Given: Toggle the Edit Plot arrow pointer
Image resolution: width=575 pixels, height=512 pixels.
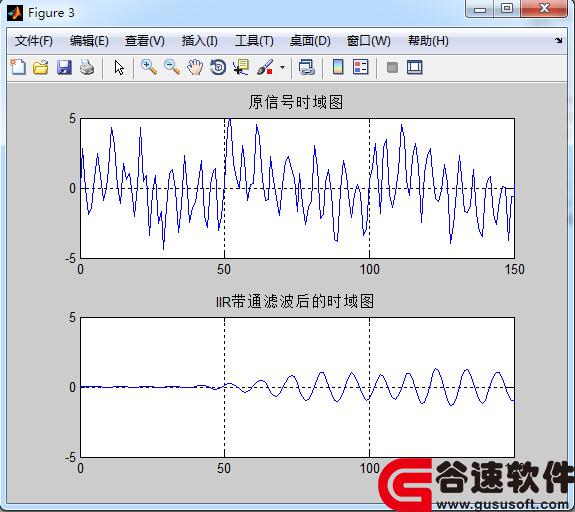Looking at the screenshot, I should [x=119, y=67].
